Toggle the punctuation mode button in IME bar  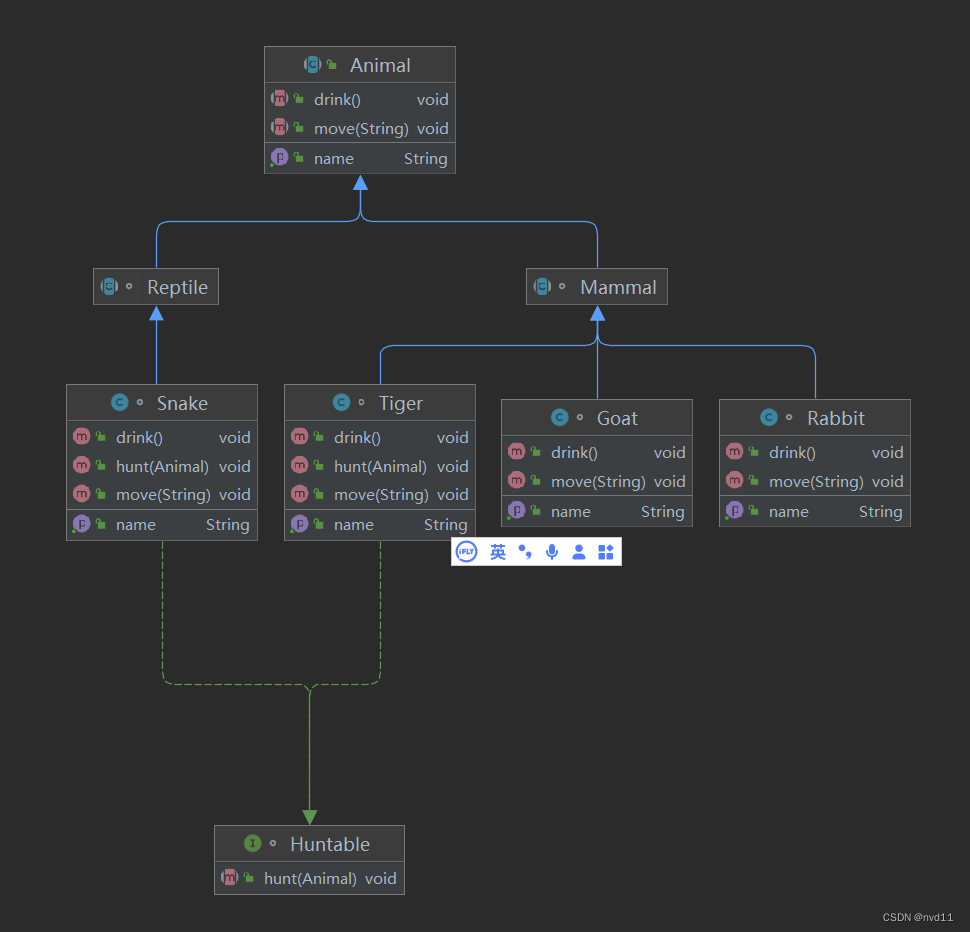click(525, 552)
